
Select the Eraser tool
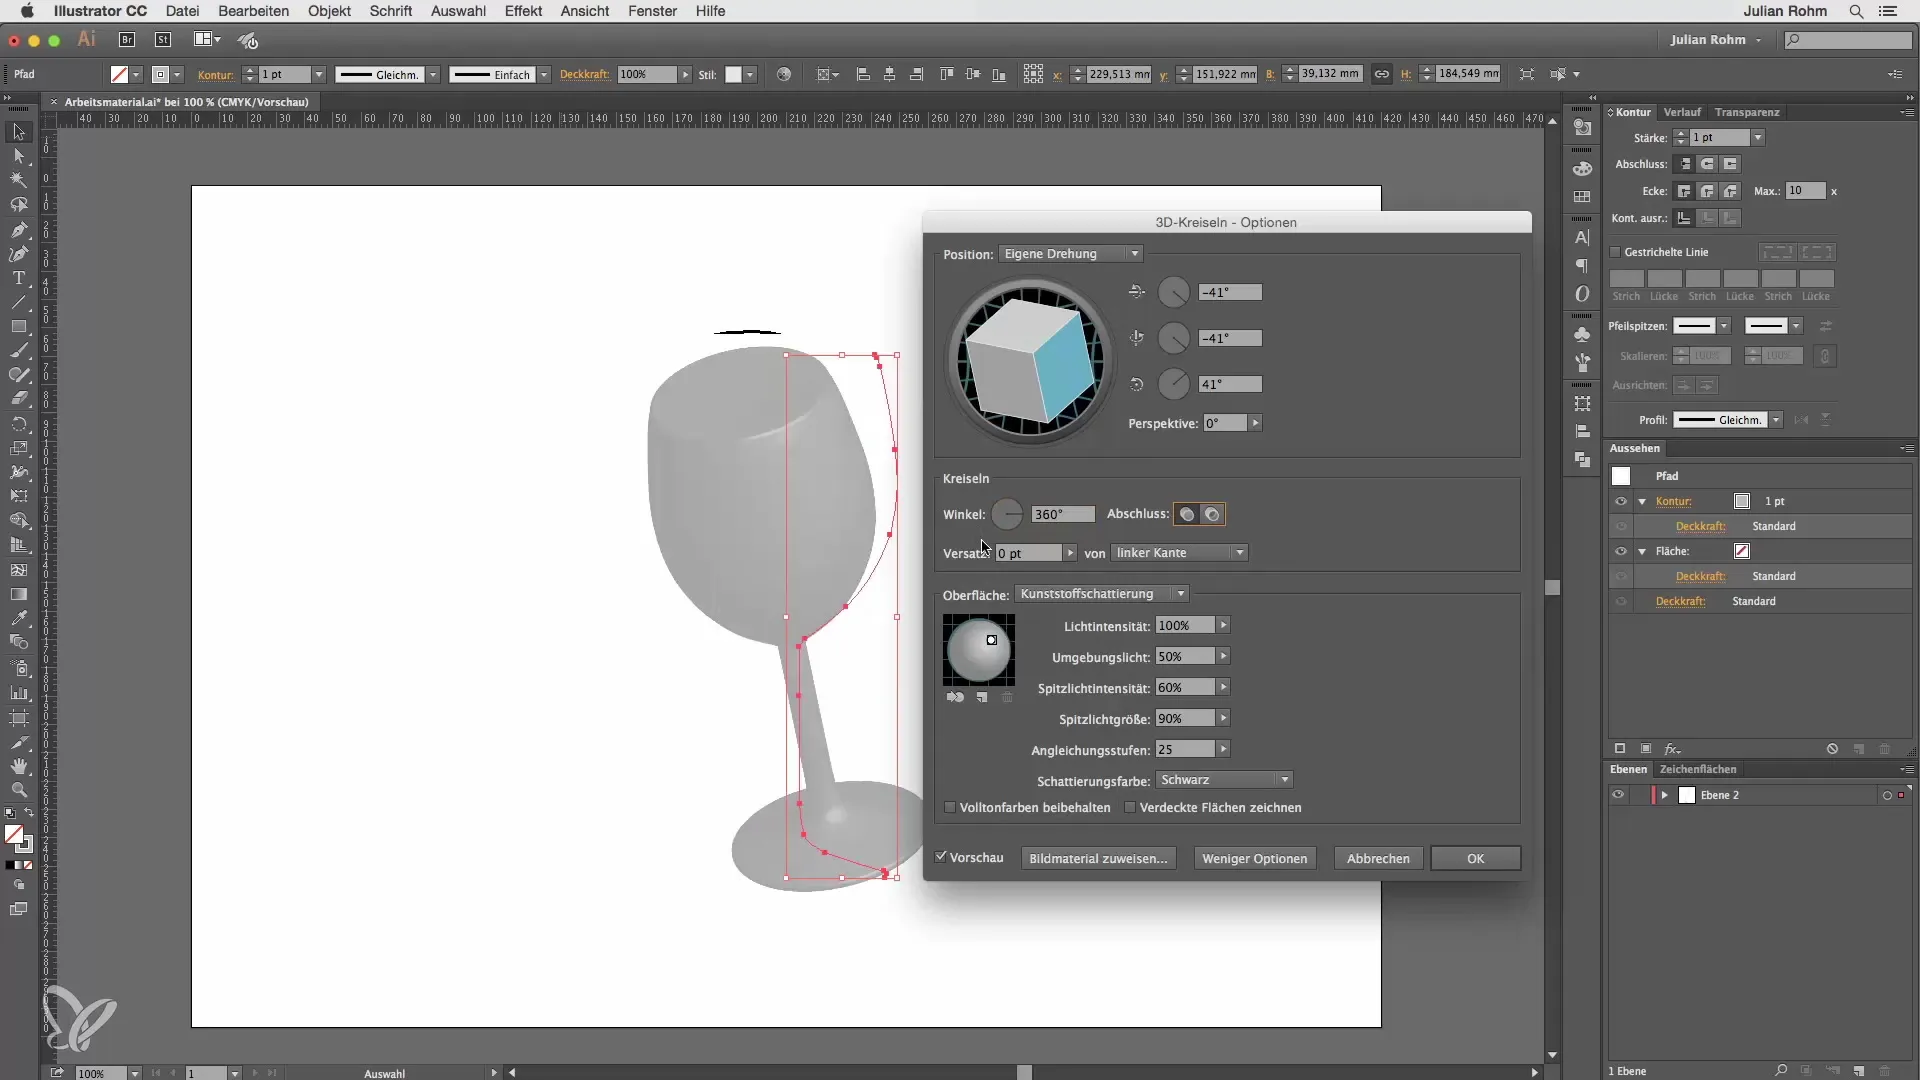coord(18,399)
